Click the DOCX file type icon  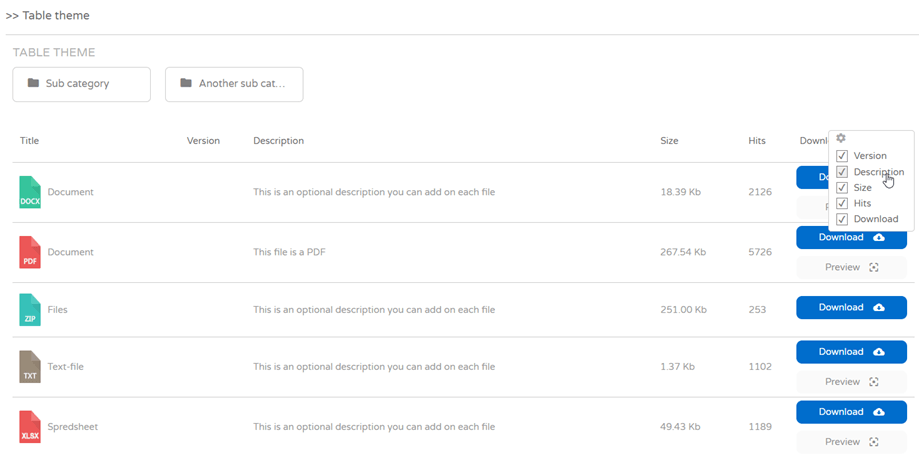pos(30,192)
